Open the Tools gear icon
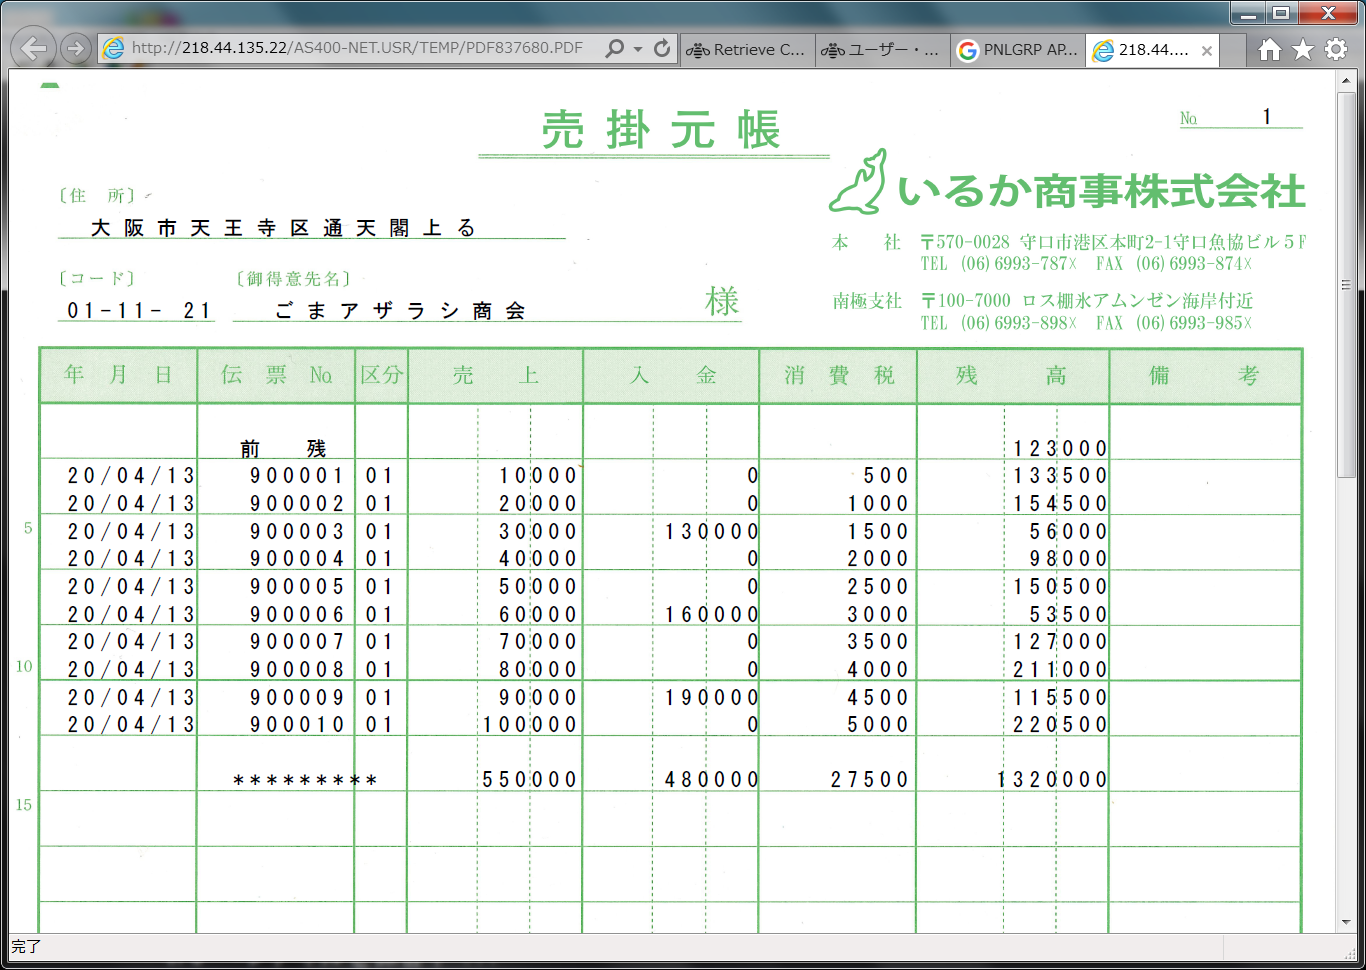1366x970 pixels. coord(1336,49)
